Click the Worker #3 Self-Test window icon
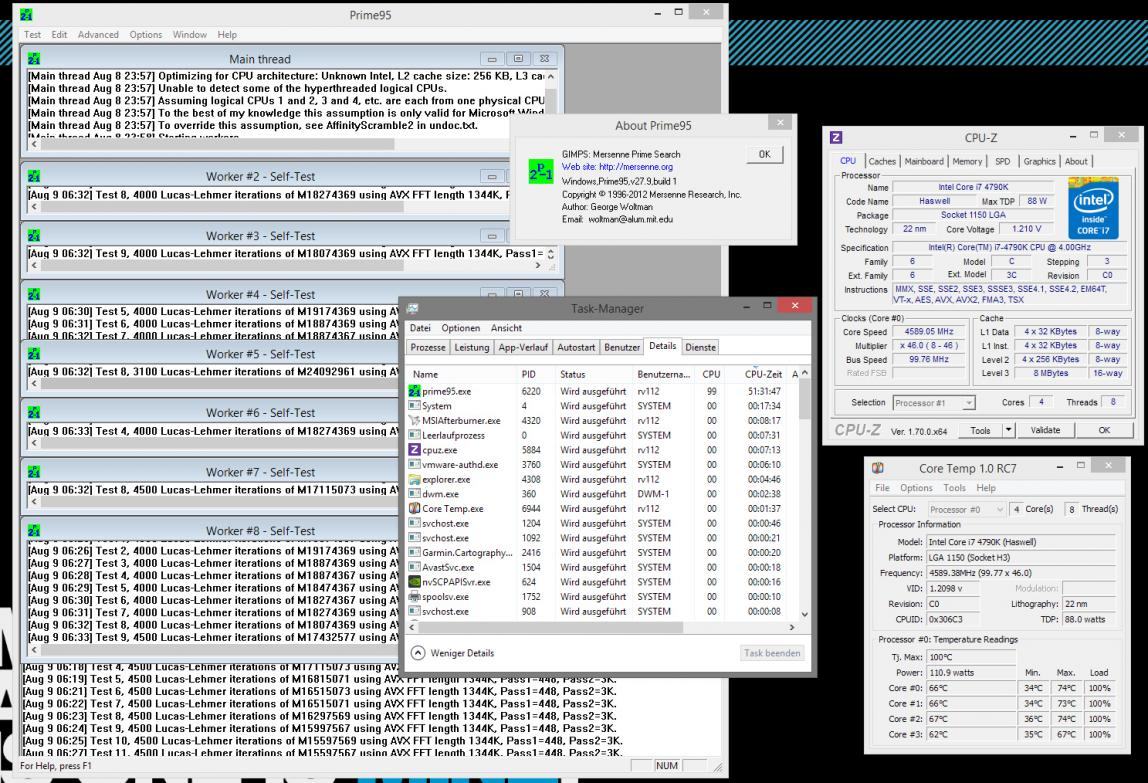Screen dimensions: 1148x783 (34, 236)
